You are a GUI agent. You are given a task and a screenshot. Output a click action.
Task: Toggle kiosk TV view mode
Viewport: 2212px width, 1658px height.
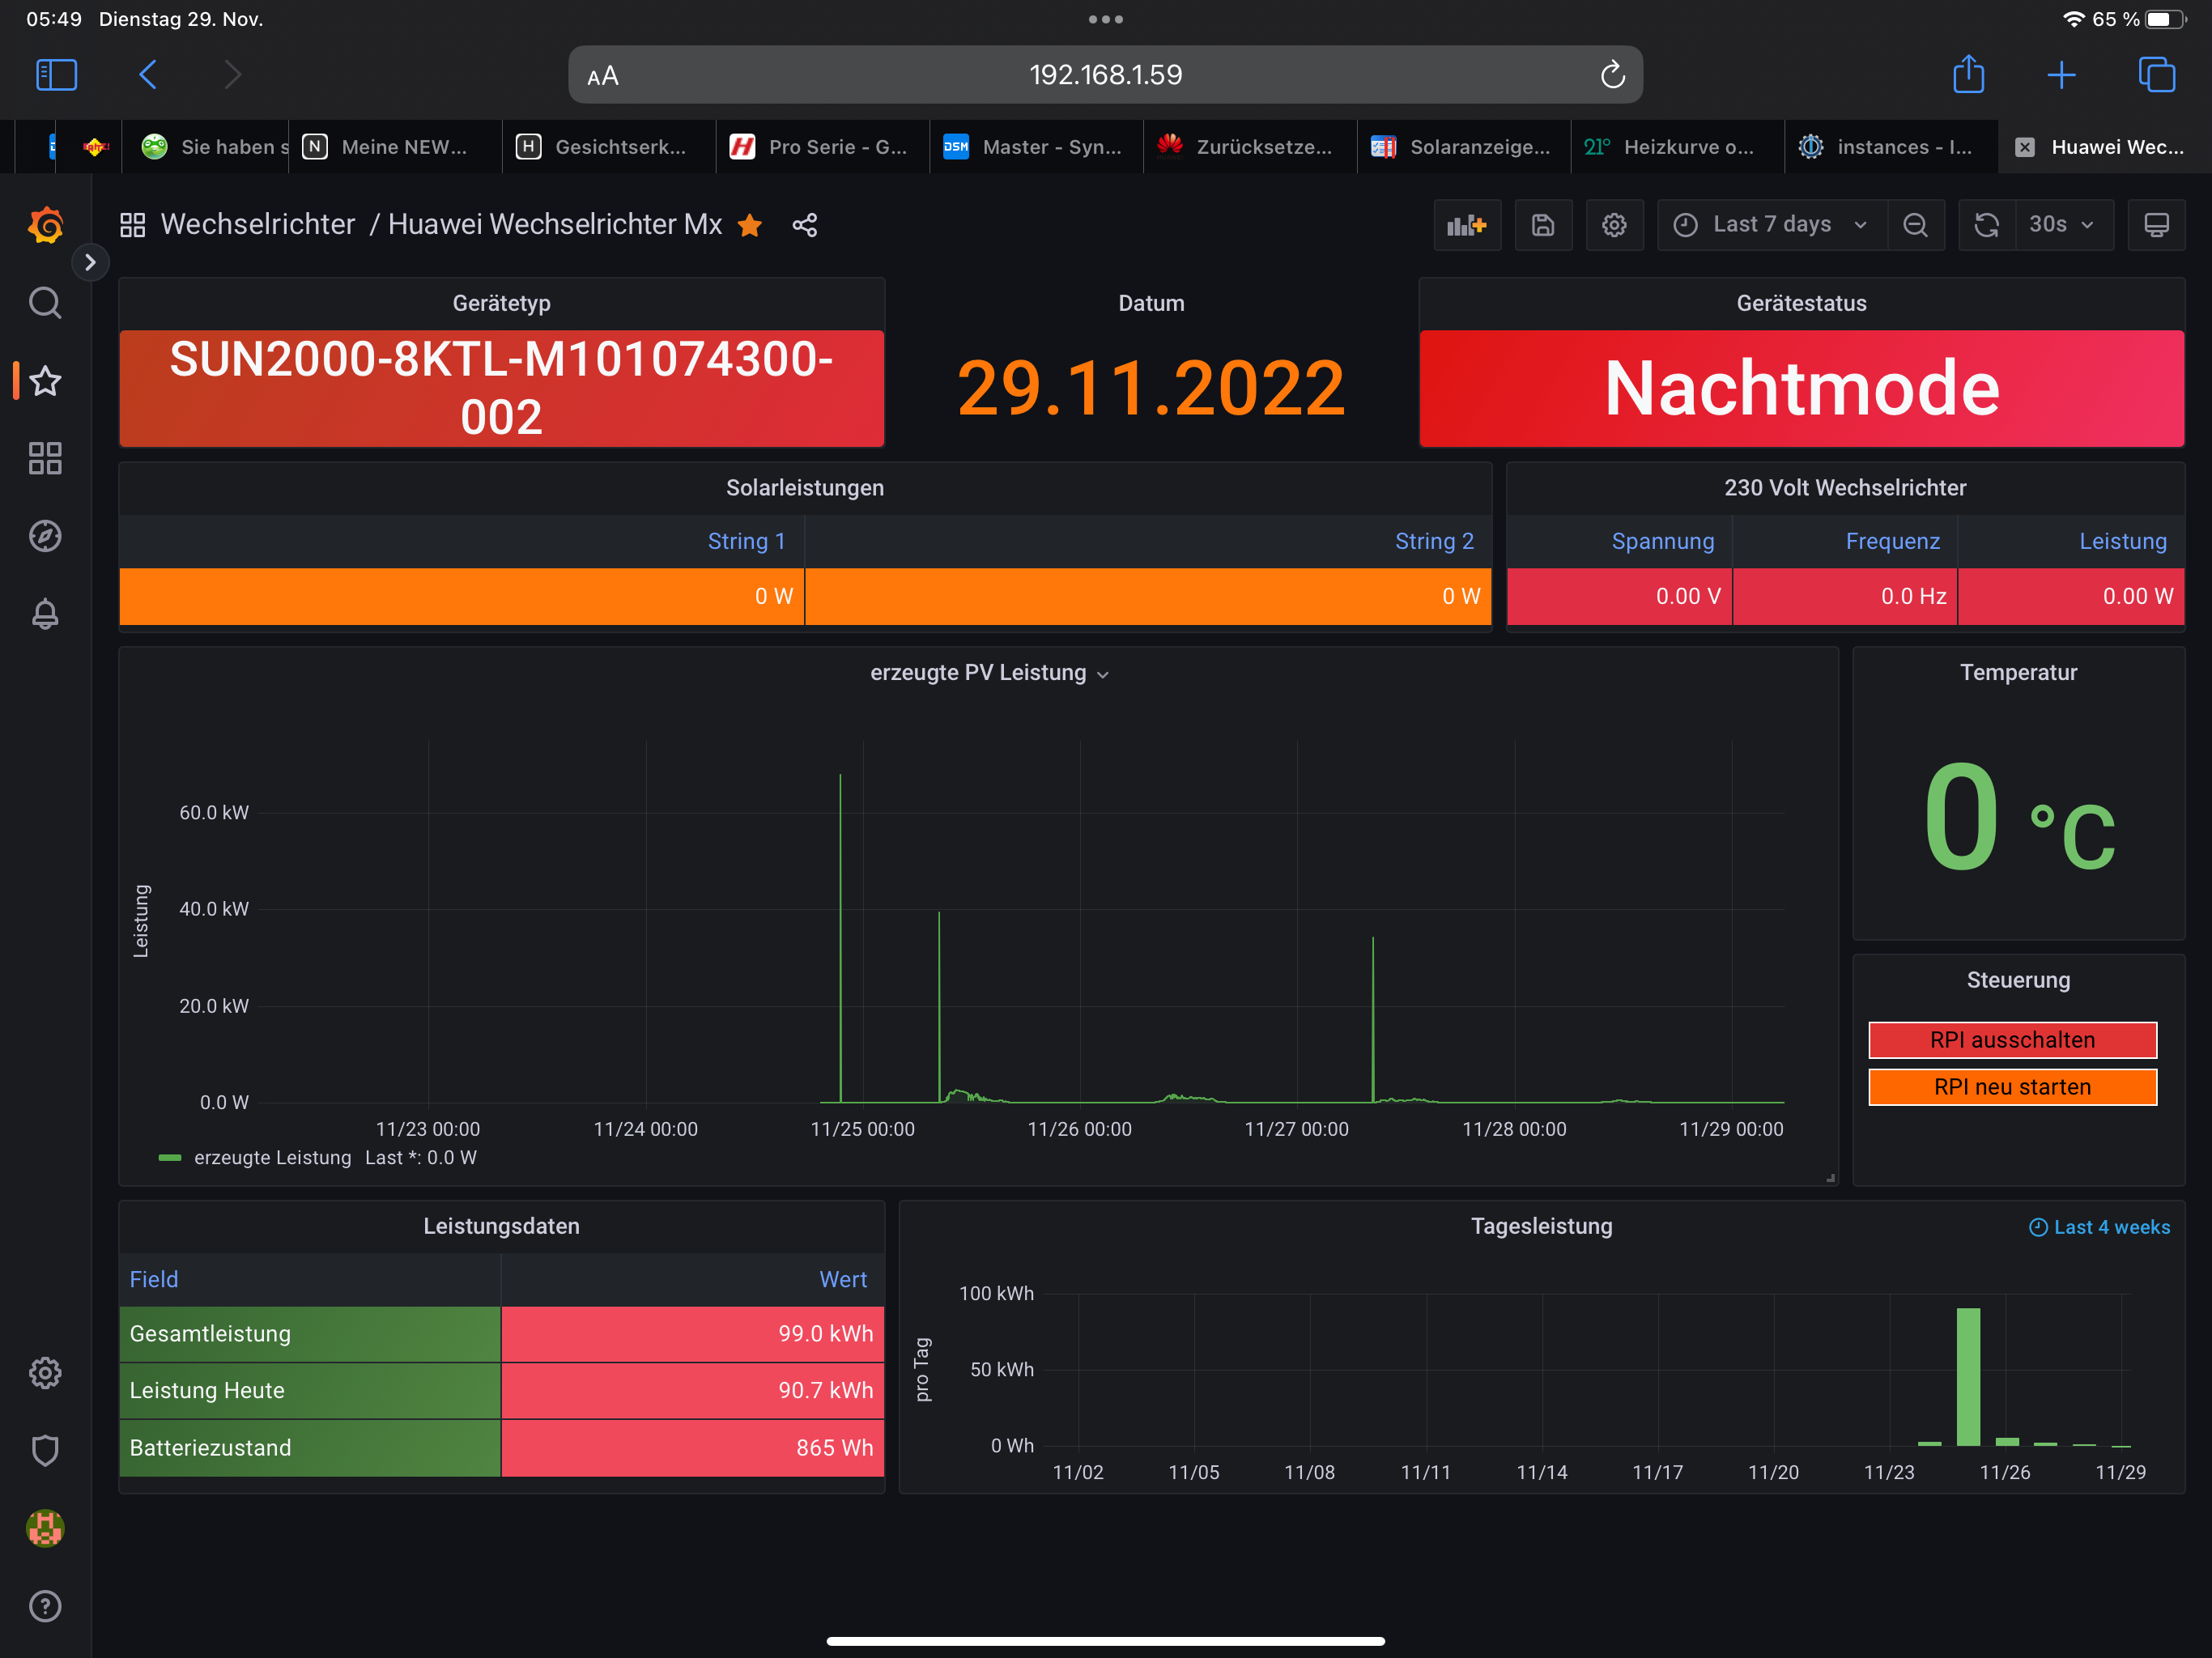click(x=2156, y=225)
